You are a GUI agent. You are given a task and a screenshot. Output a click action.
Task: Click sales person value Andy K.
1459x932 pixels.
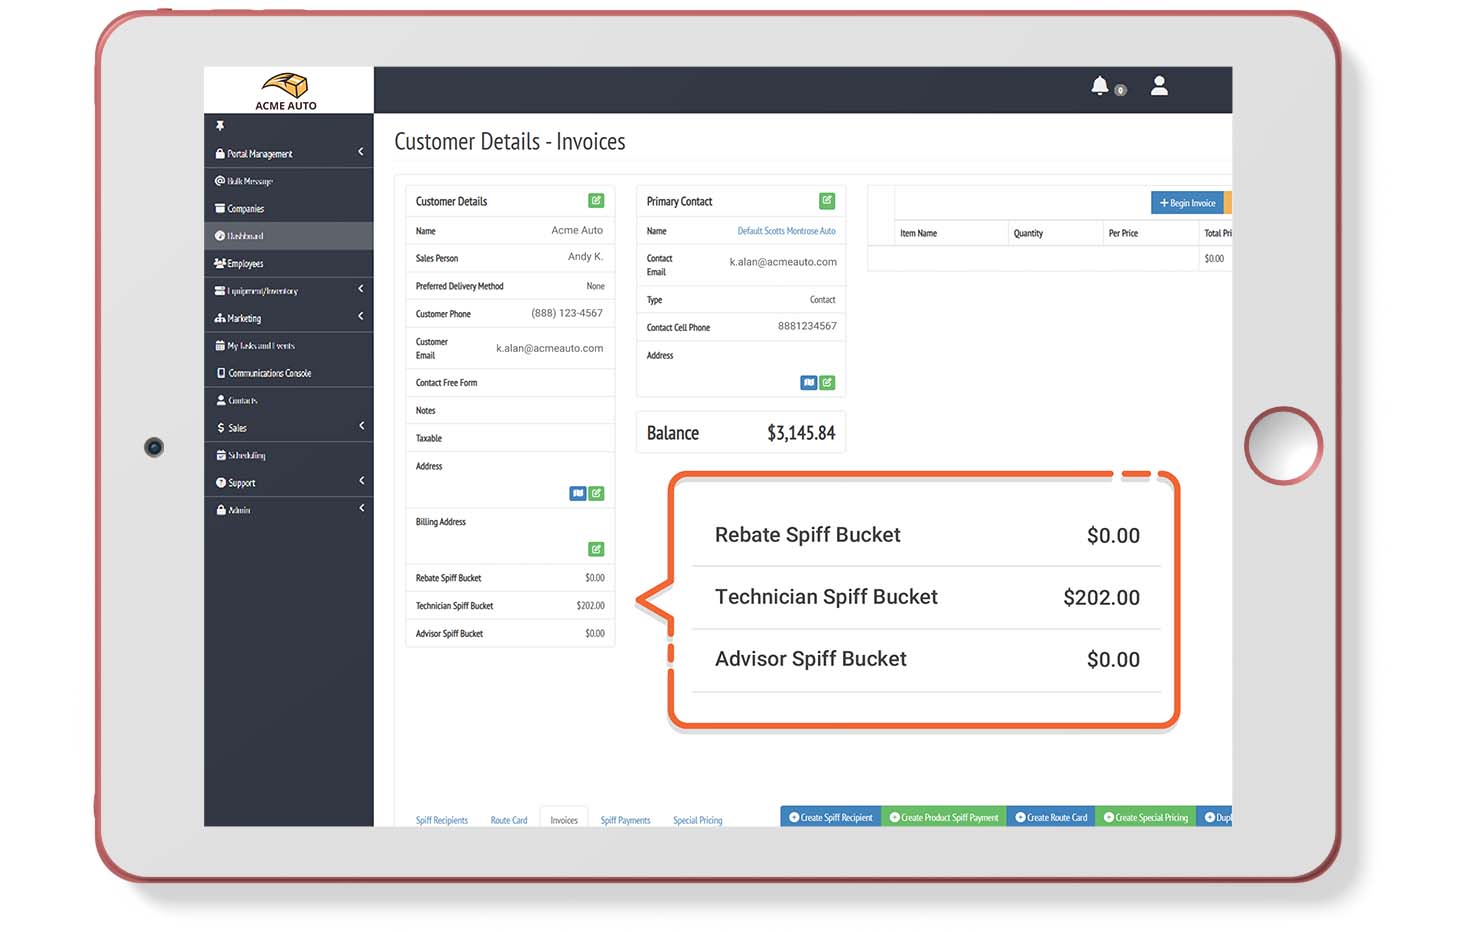[585, 257]
